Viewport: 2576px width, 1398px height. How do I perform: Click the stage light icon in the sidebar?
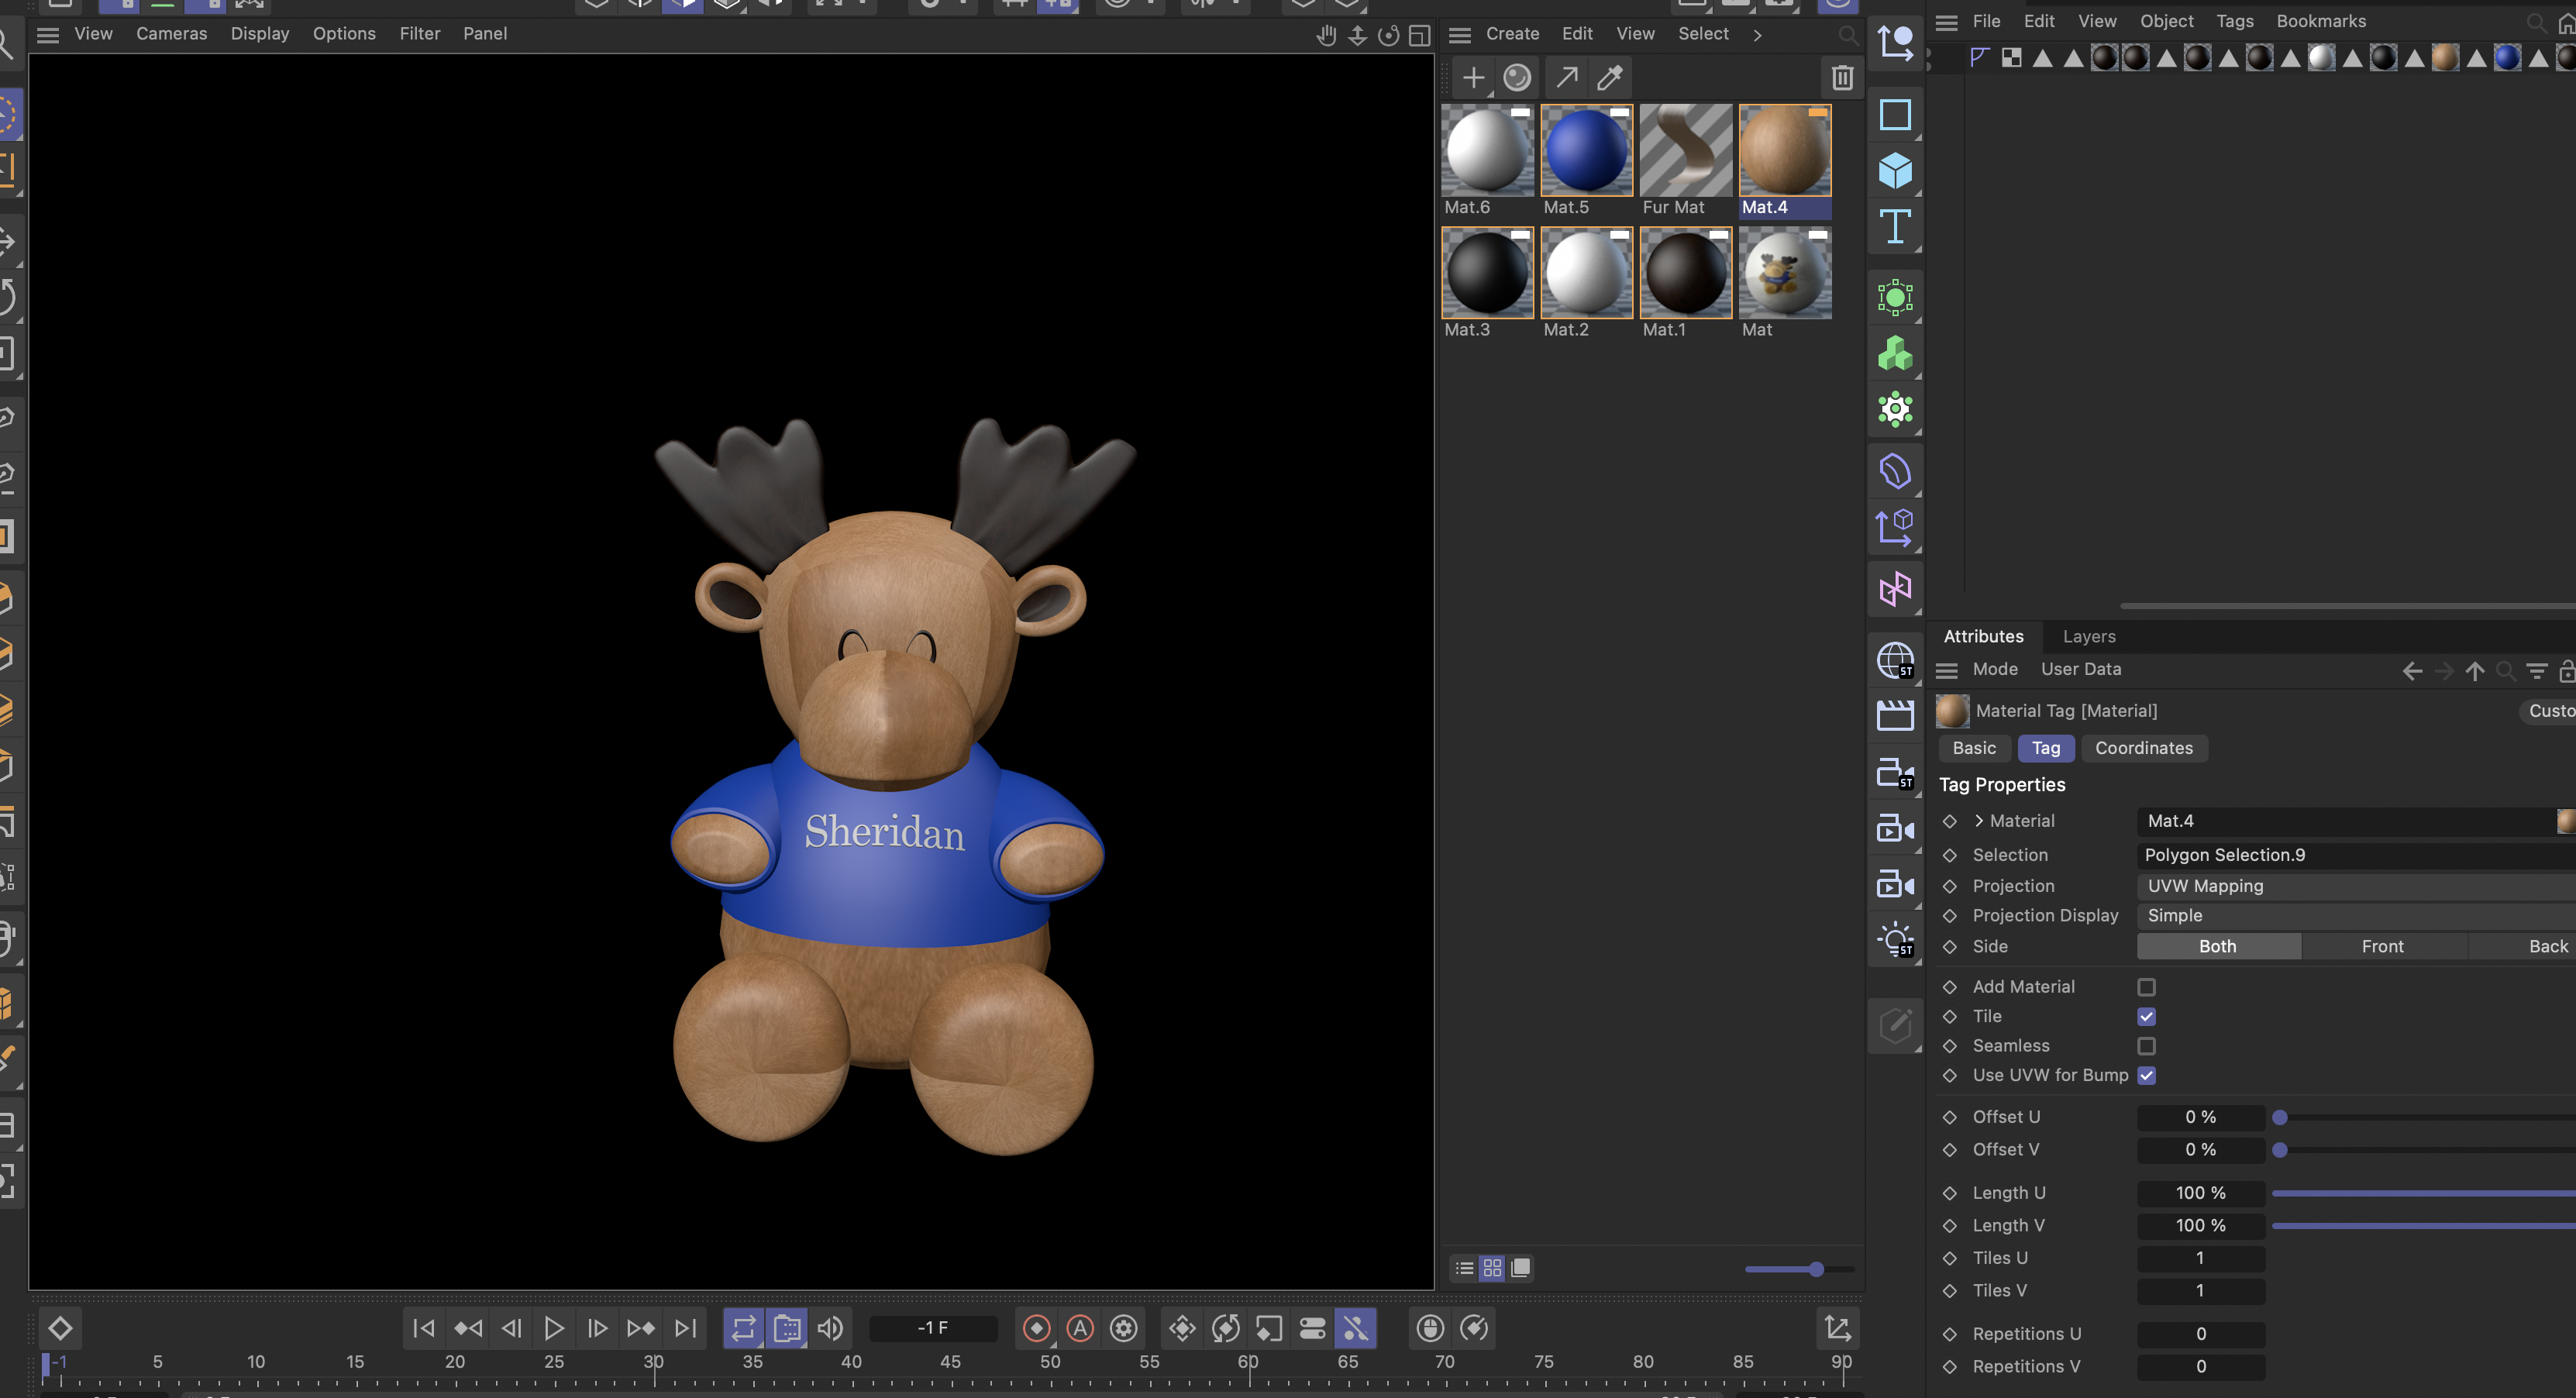point(1896,938)
